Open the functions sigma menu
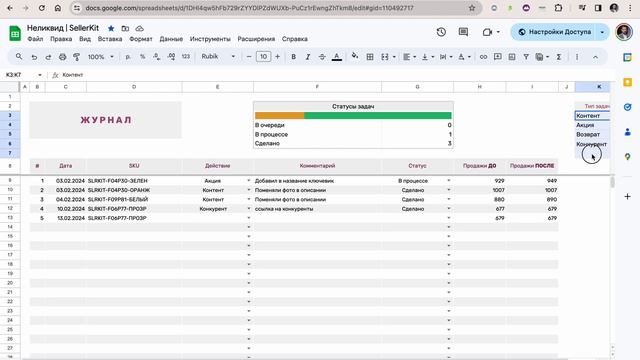Screen dimensions: 640x360 pyautogui.click(x=559, y=57)
